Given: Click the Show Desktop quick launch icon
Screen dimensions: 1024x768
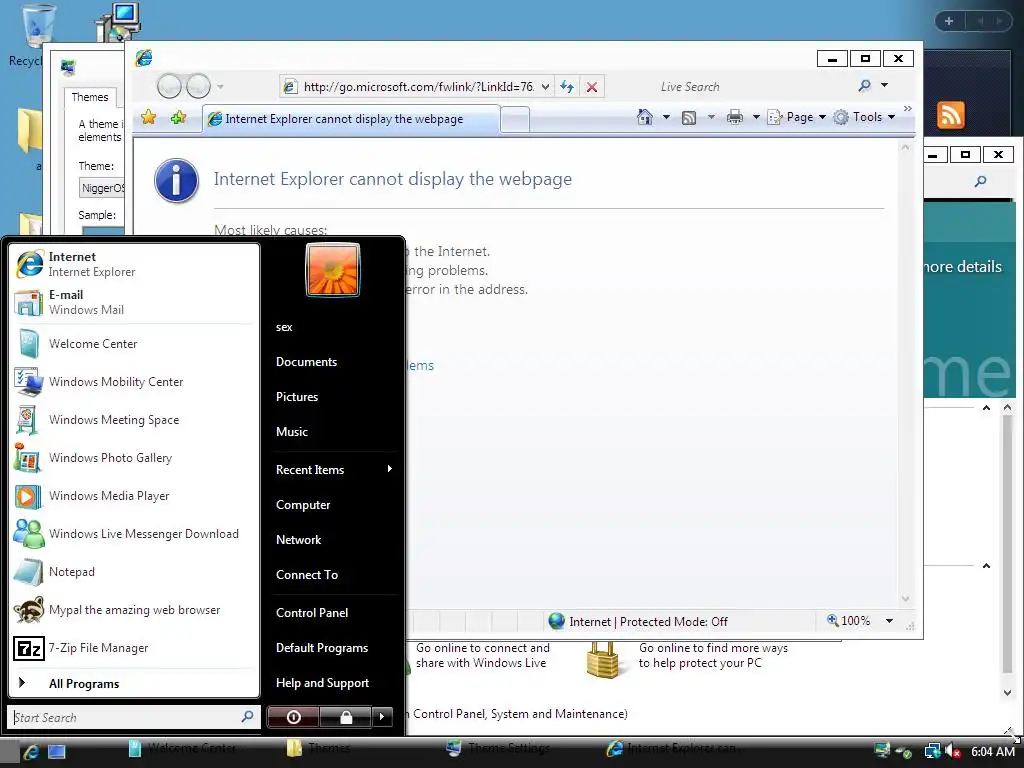Looking at the screenshot, I should [57, 752].
